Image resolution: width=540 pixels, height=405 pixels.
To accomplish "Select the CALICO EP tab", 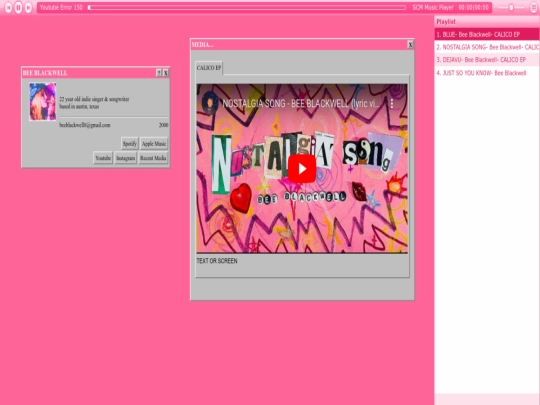I will (x=209, y=68).
